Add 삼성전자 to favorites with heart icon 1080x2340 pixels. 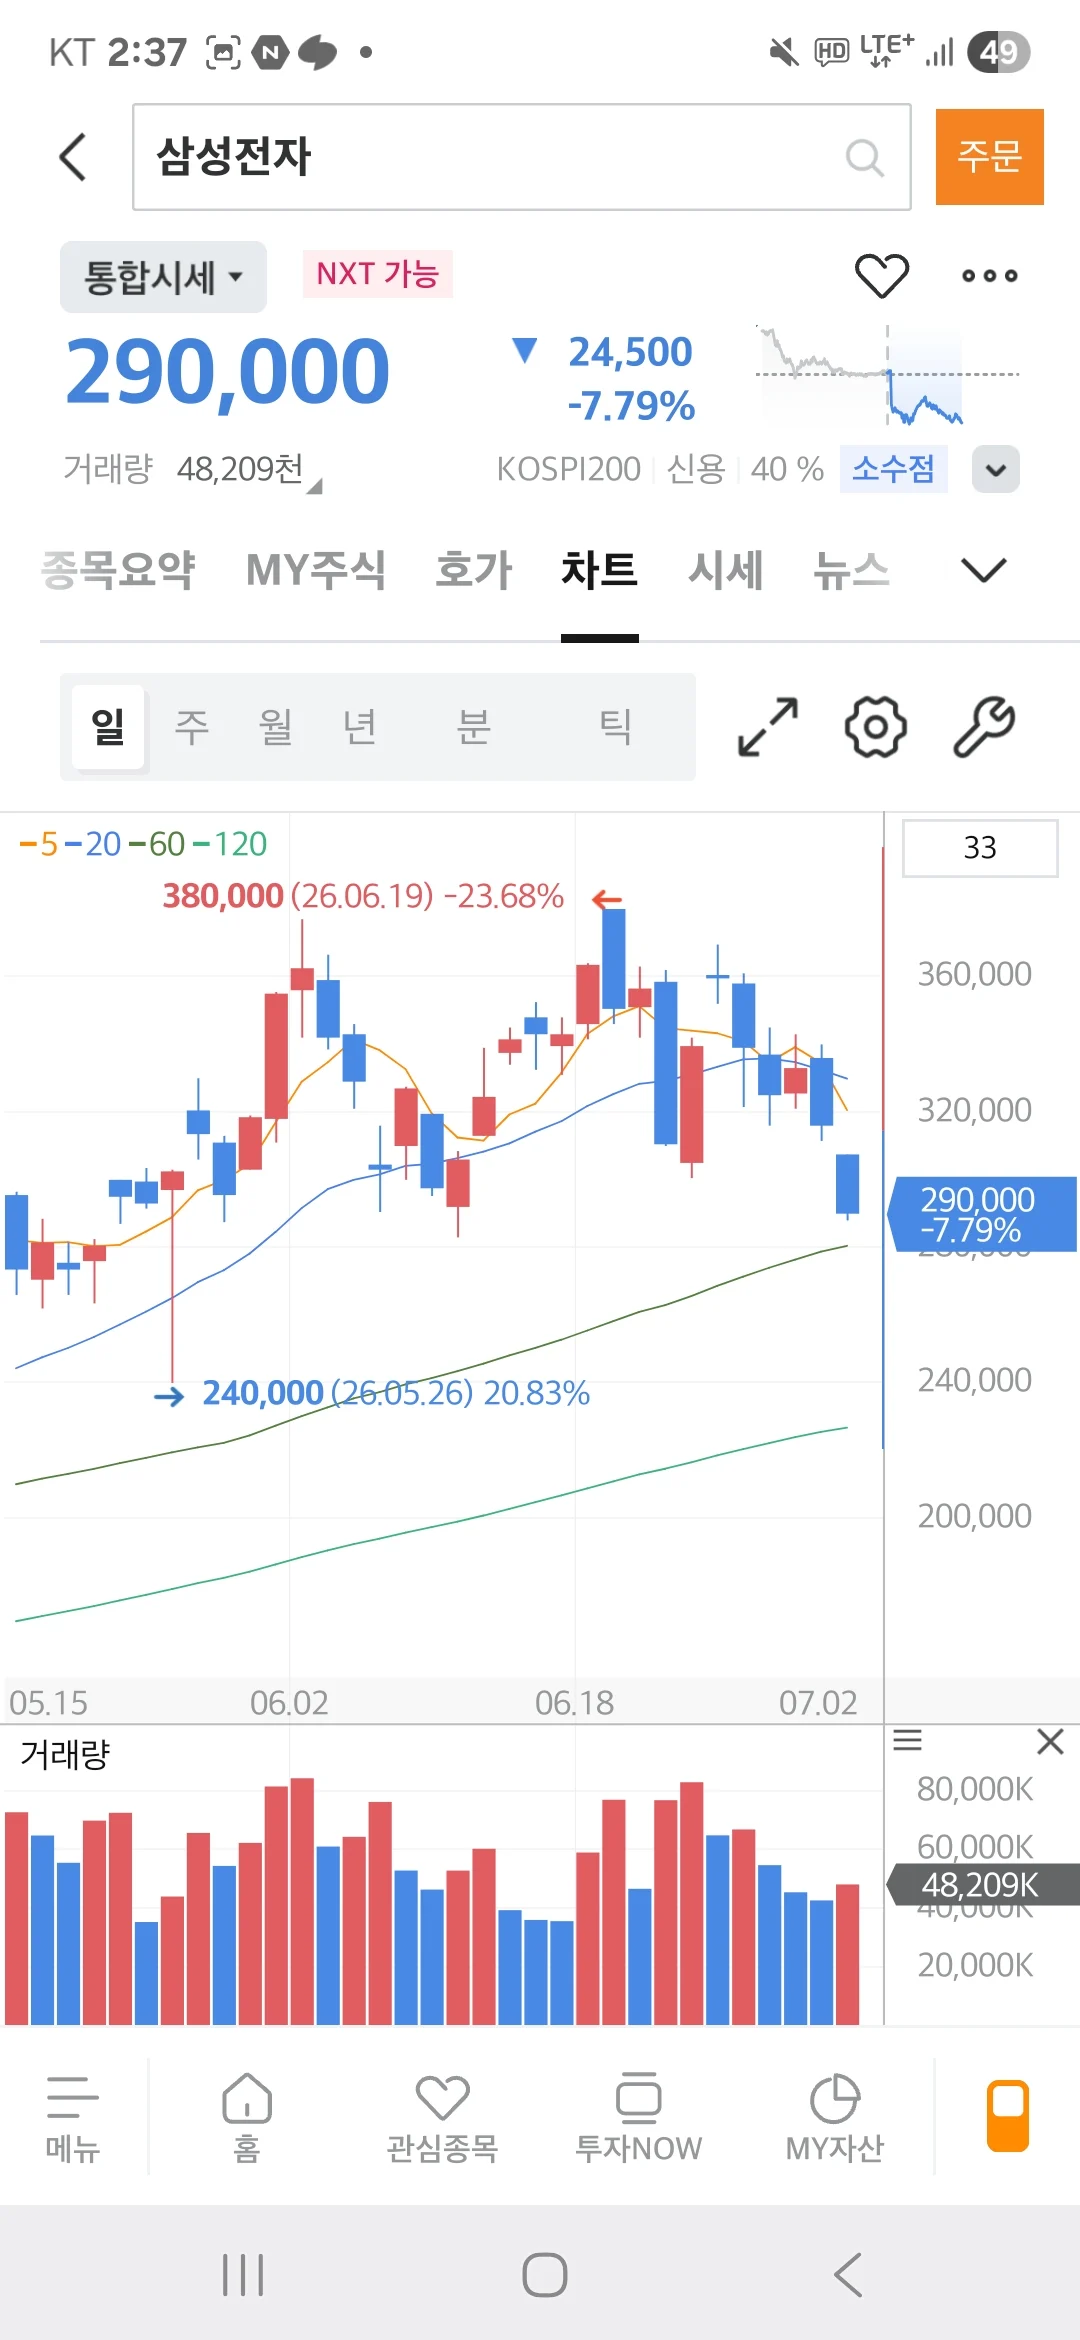tap(881, 275)
